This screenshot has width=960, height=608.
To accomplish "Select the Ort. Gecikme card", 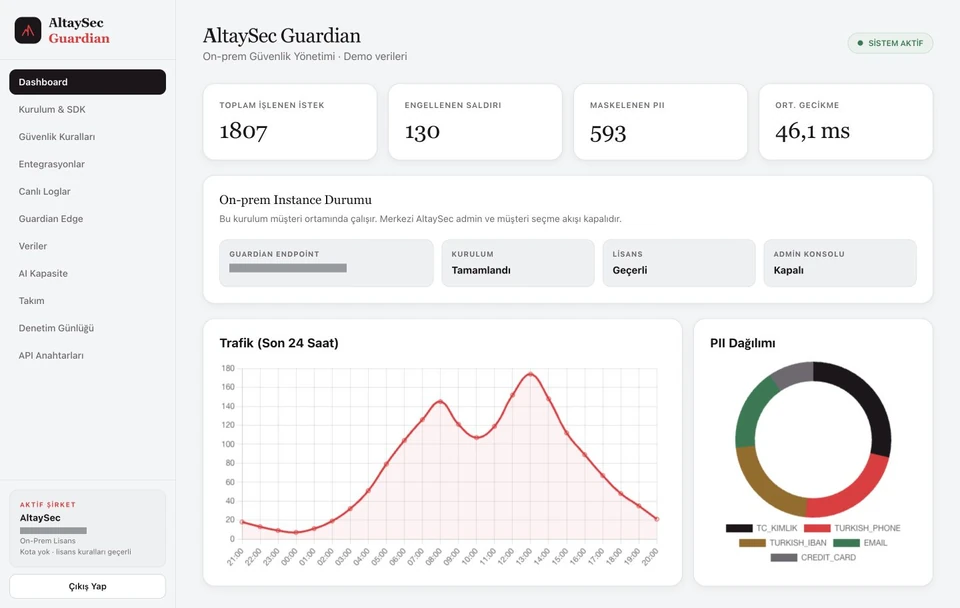I will [846, 122].
